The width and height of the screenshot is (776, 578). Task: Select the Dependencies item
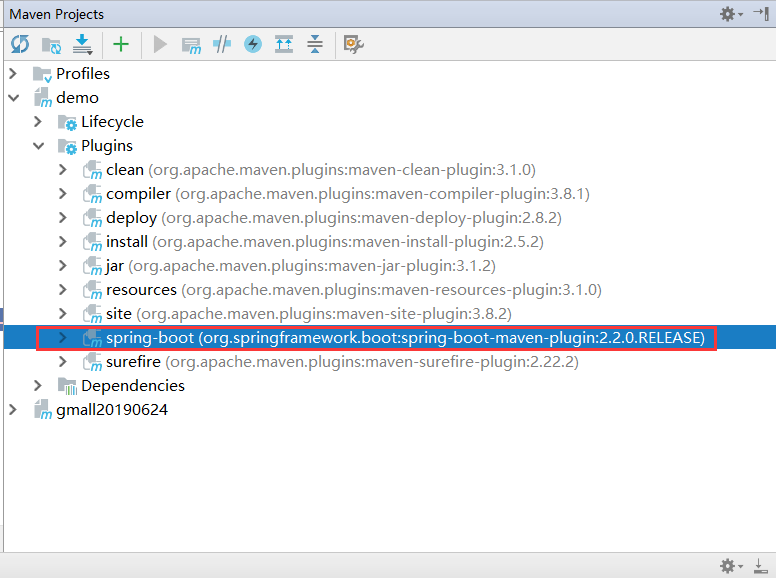pos(133,385)
